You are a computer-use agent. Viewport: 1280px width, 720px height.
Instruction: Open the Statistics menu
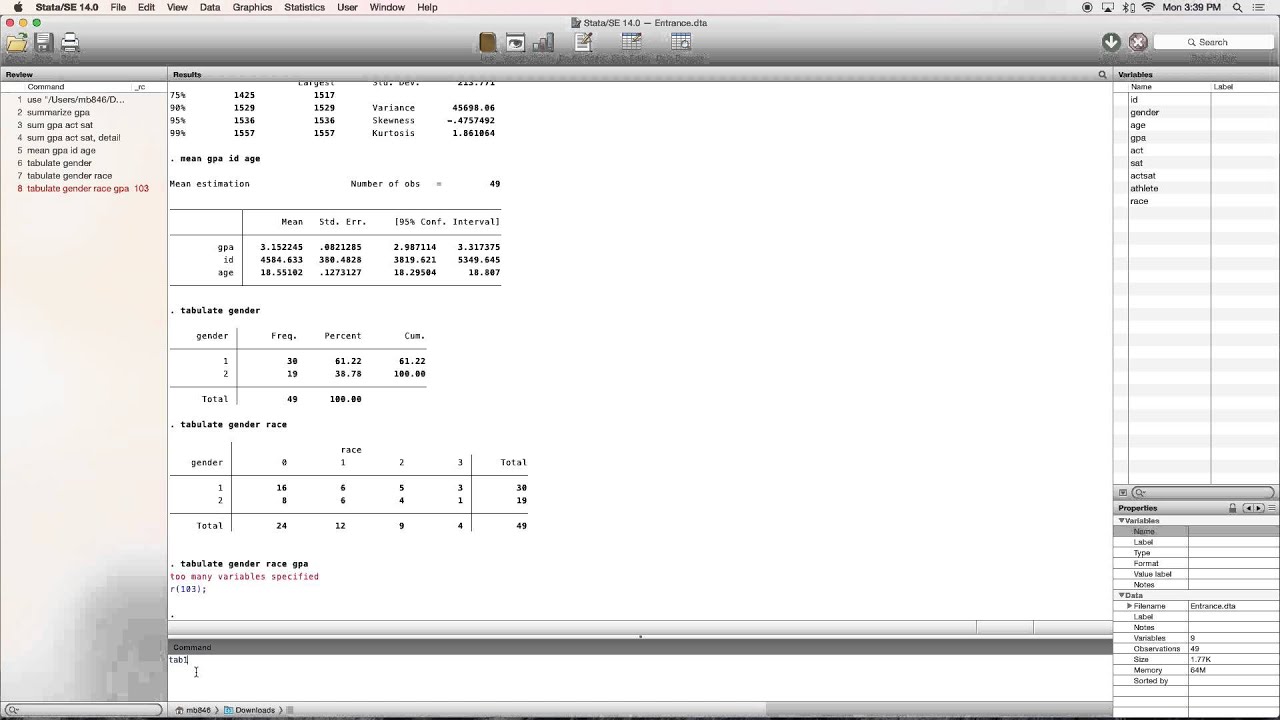(304, 7)
